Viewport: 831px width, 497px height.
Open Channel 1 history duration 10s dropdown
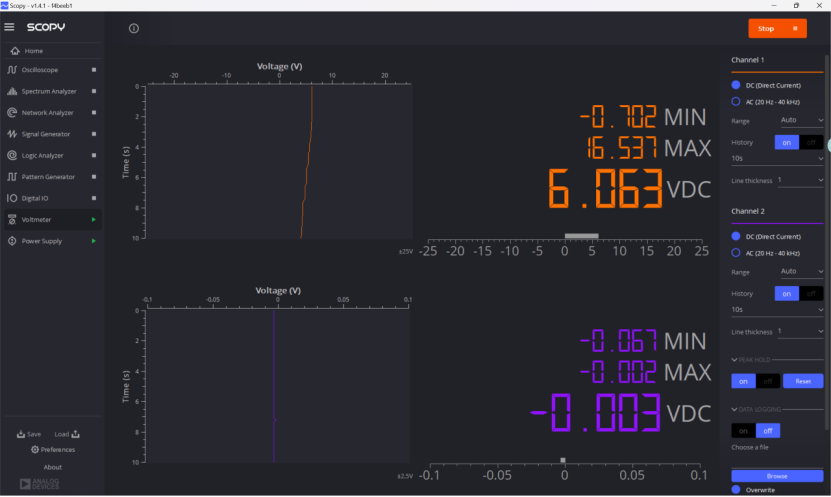777,158
